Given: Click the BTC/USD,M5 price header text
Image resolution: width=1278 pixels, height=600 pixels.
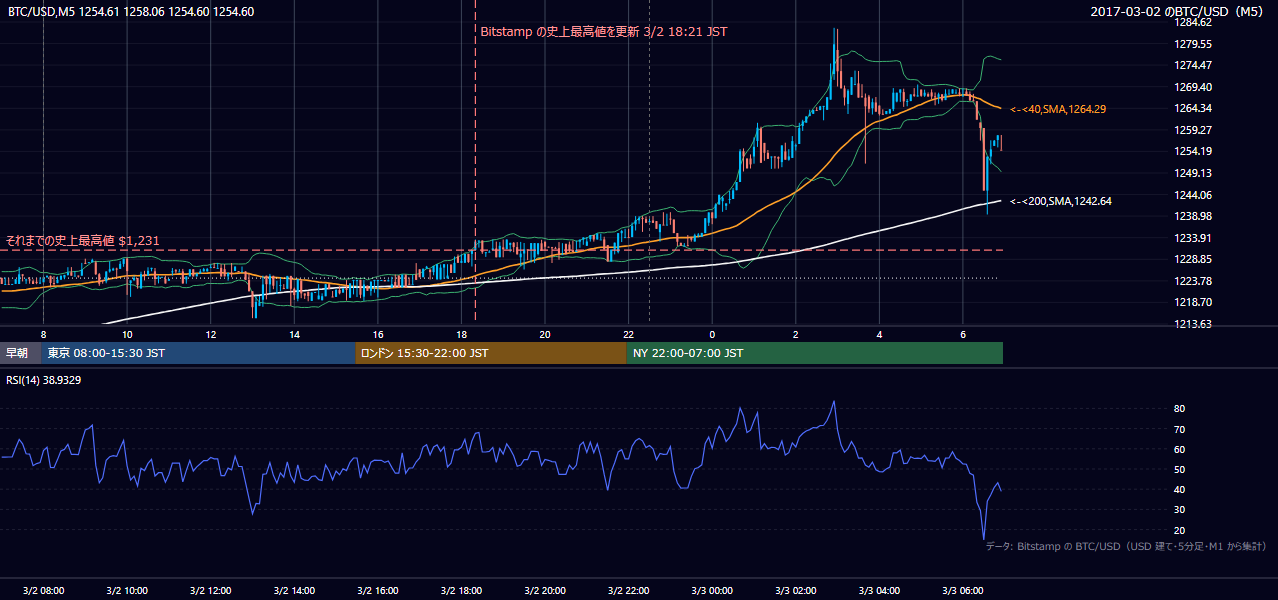Looking at the screenshot, I should click(x=131, y=11).
